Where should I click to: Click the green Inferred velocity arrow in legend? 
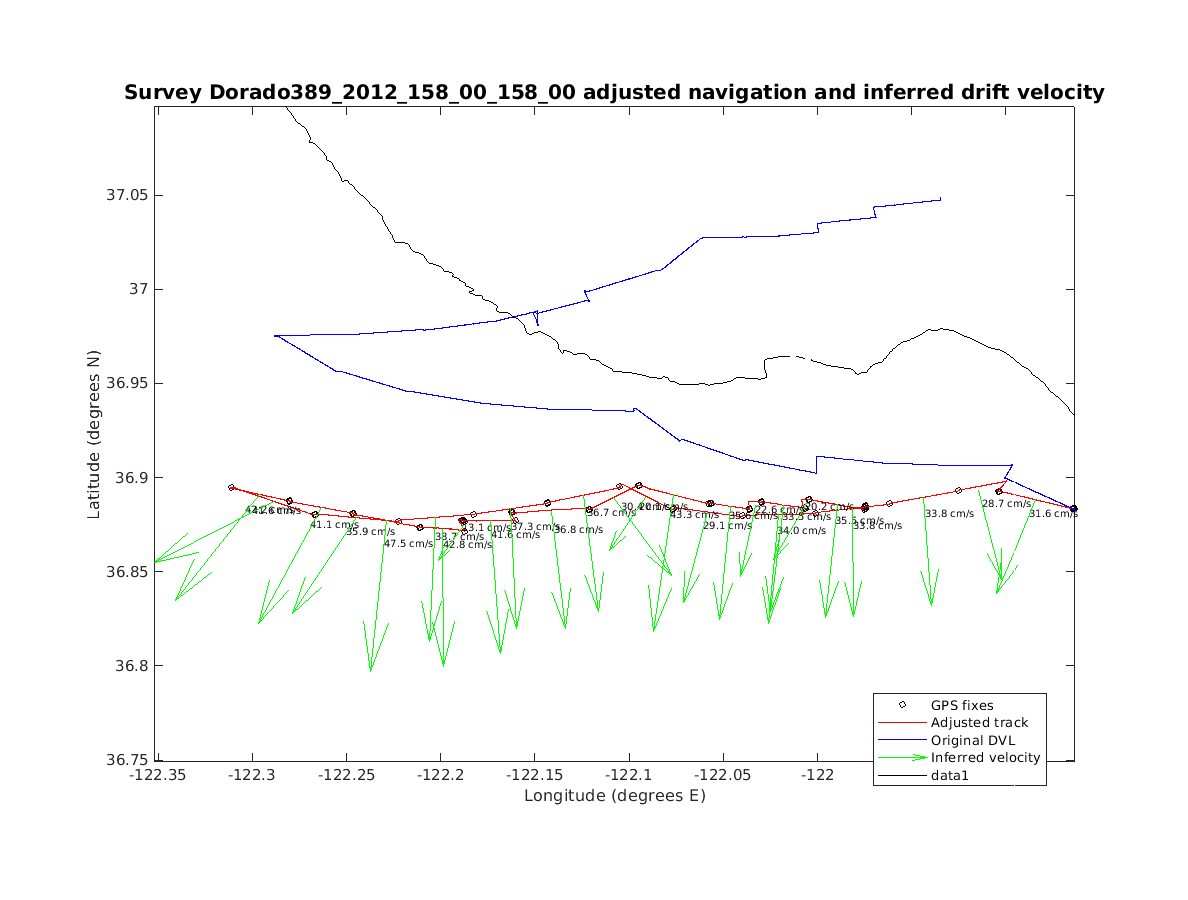pos(901,758)
